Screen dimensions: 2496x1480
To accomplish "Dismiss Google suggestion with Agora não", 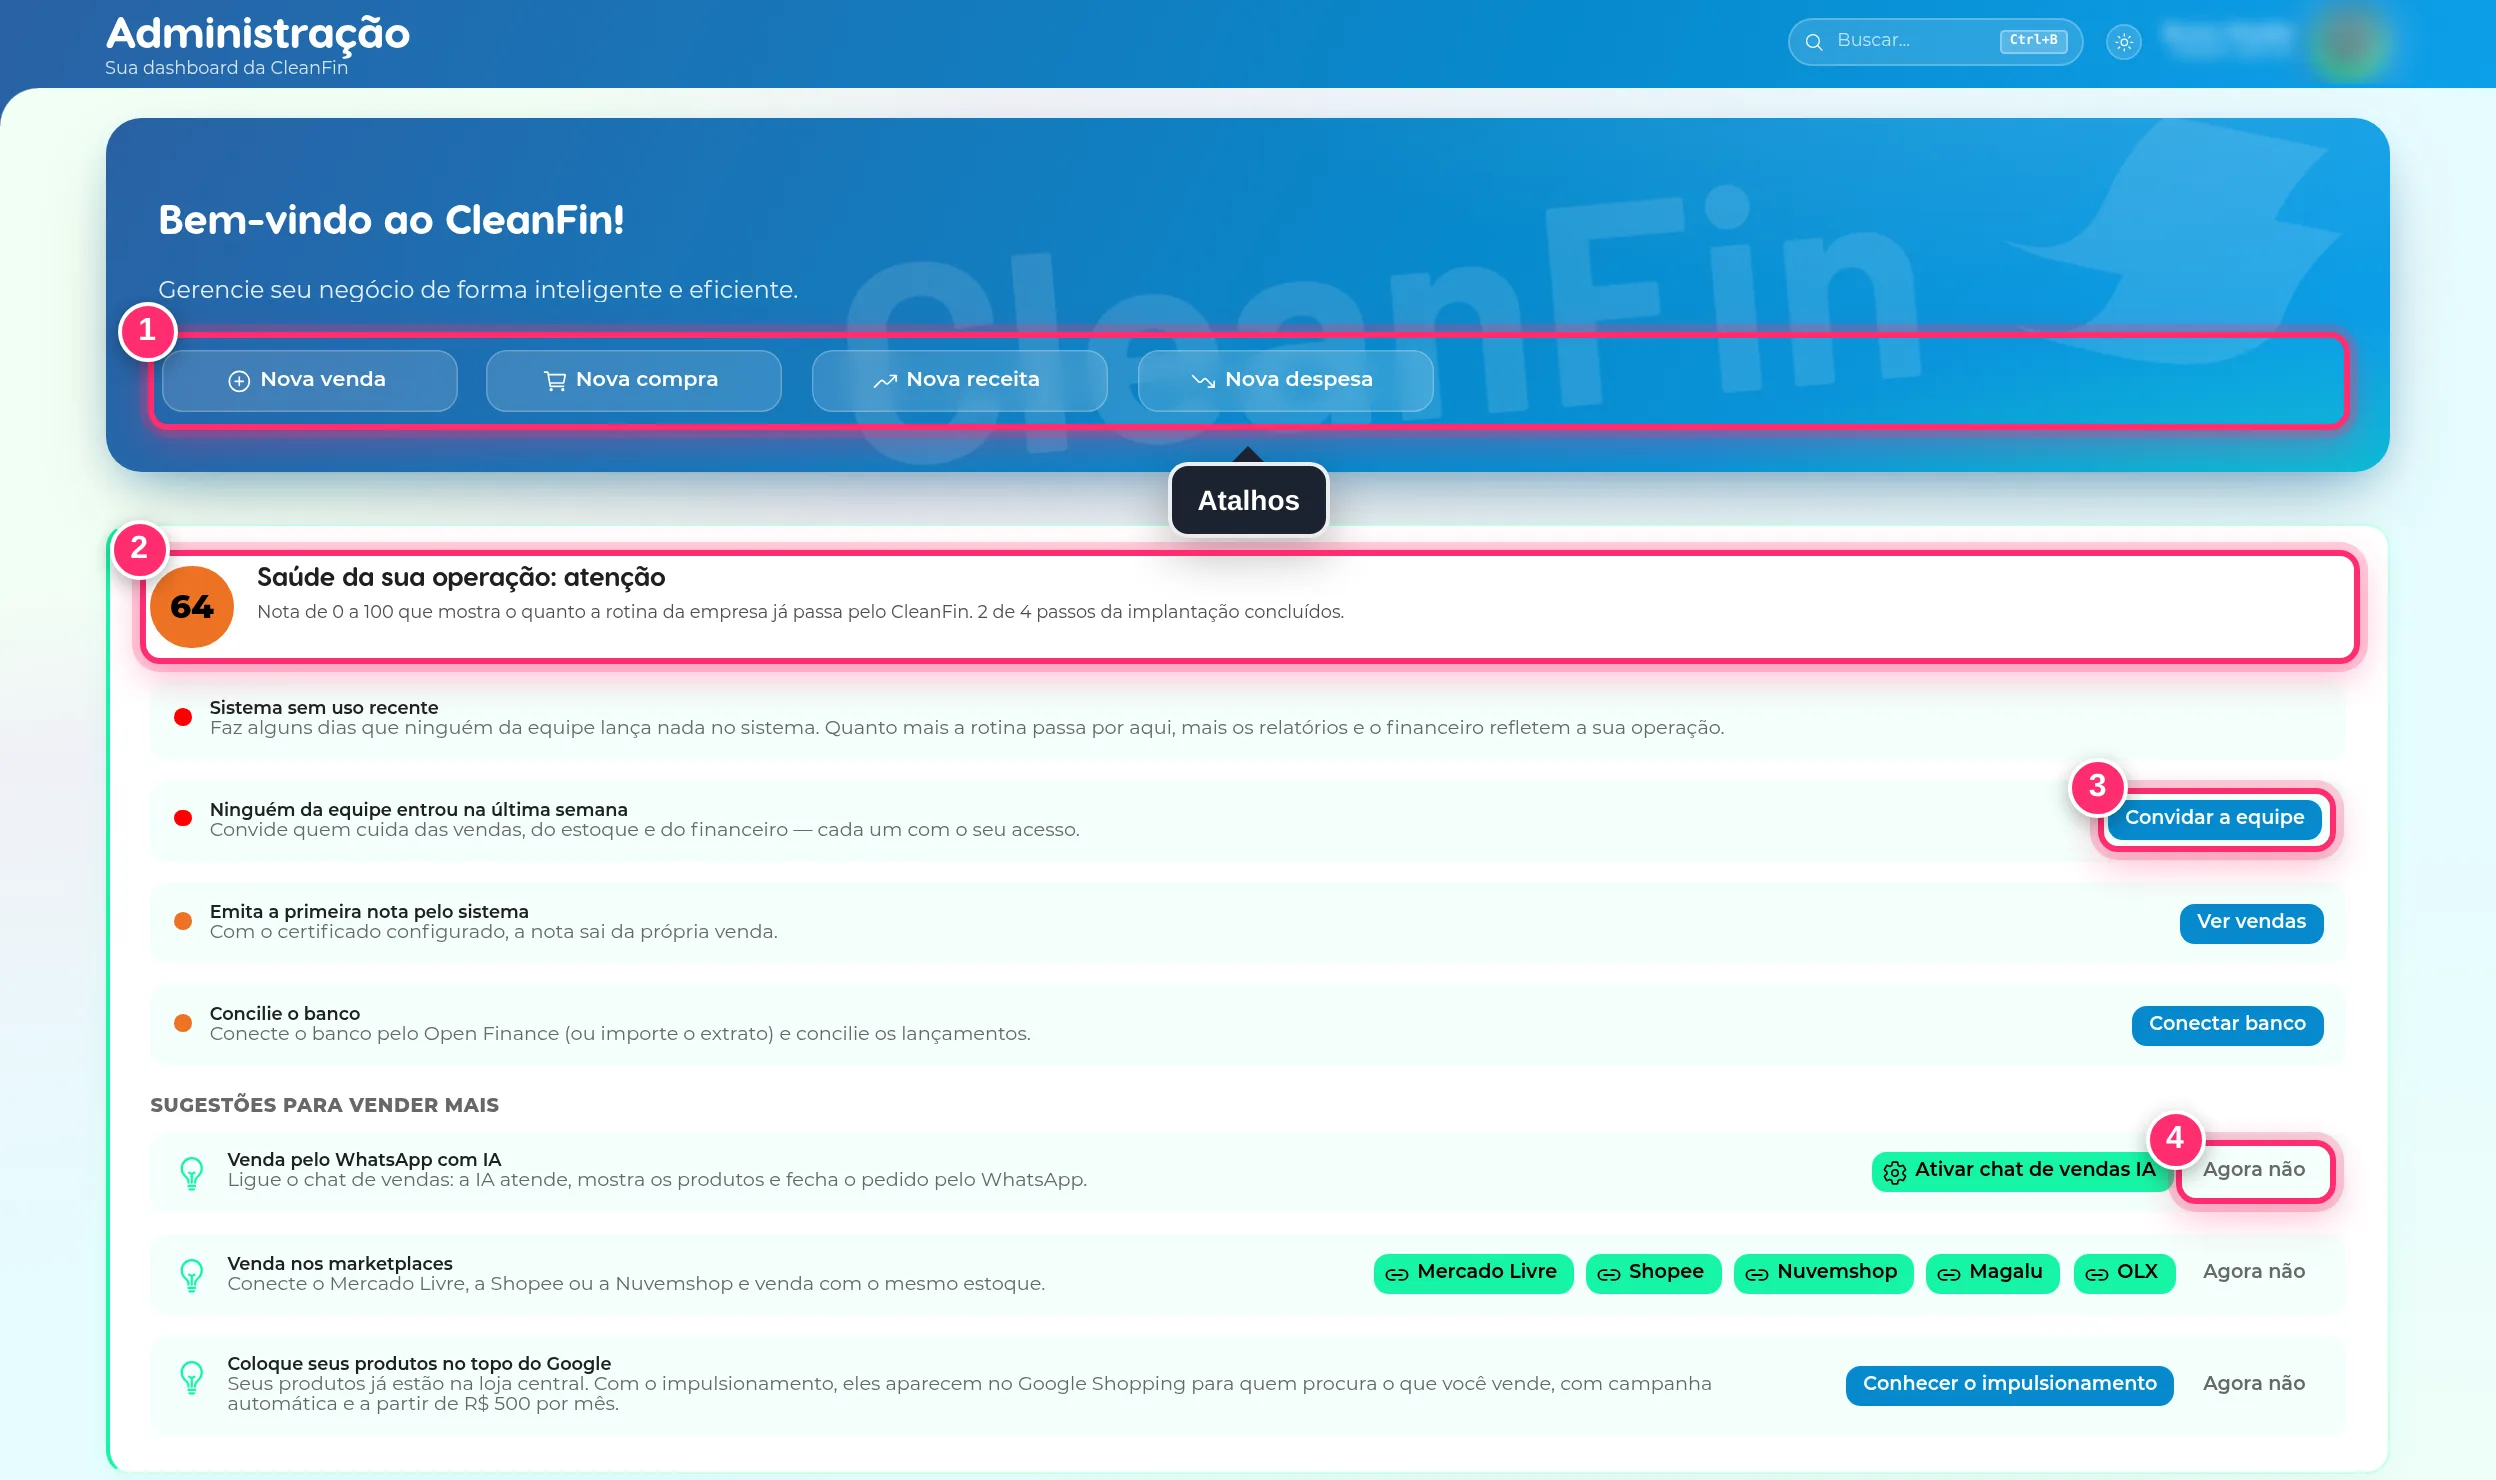I will 2254,1384.
